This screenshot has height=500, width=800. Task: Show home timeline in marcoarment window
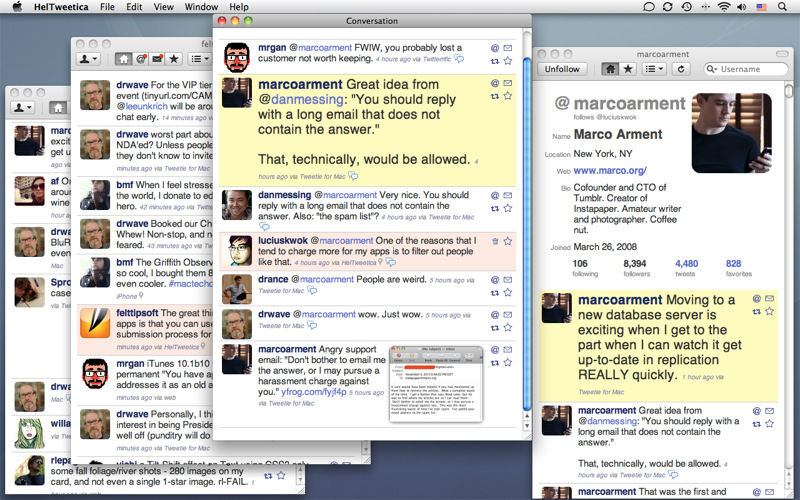(x=610, y=69)
